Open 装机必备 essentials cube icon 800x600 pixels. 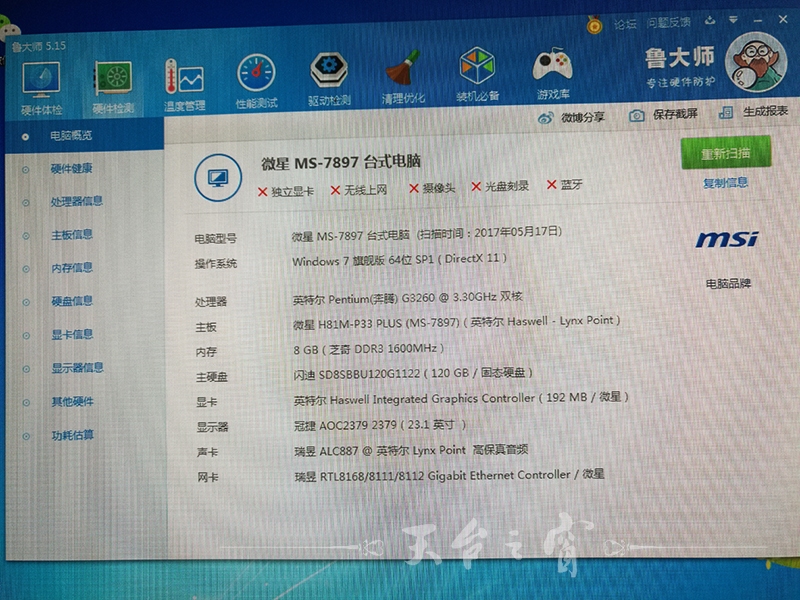click(477, 74)
